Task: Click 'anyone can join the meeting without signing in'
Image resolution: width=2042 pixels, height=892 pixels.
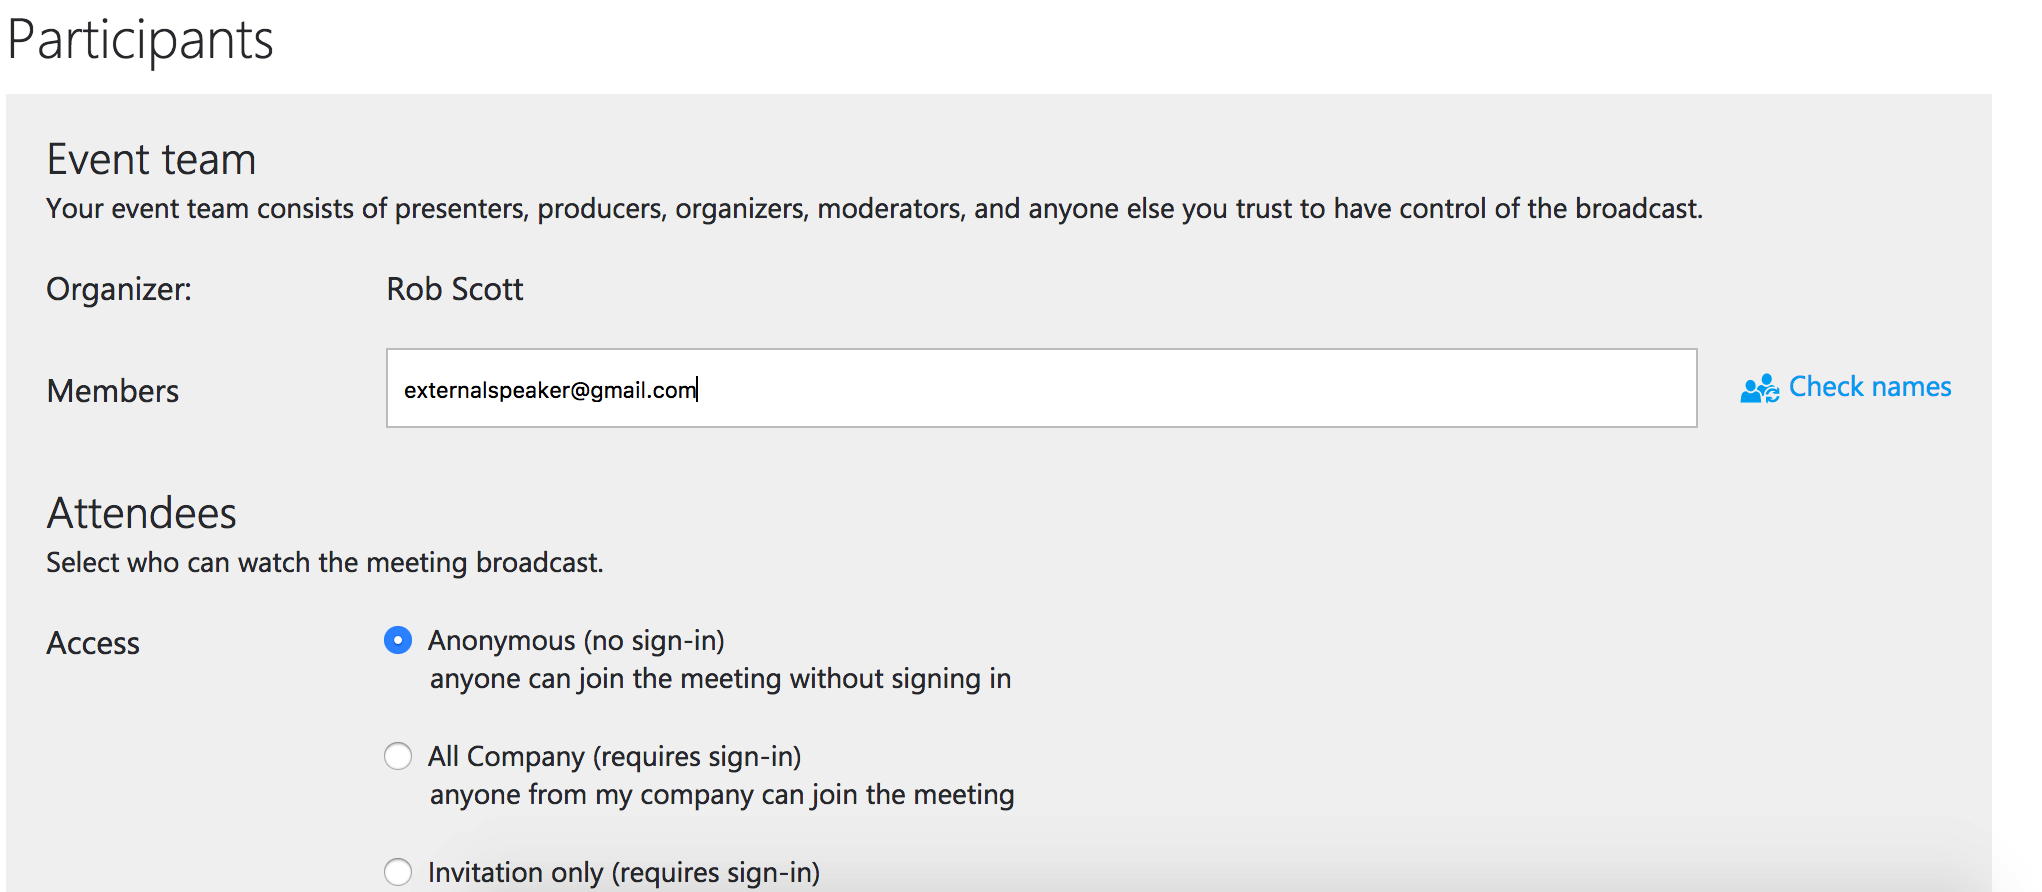Action: click(720, 679)
